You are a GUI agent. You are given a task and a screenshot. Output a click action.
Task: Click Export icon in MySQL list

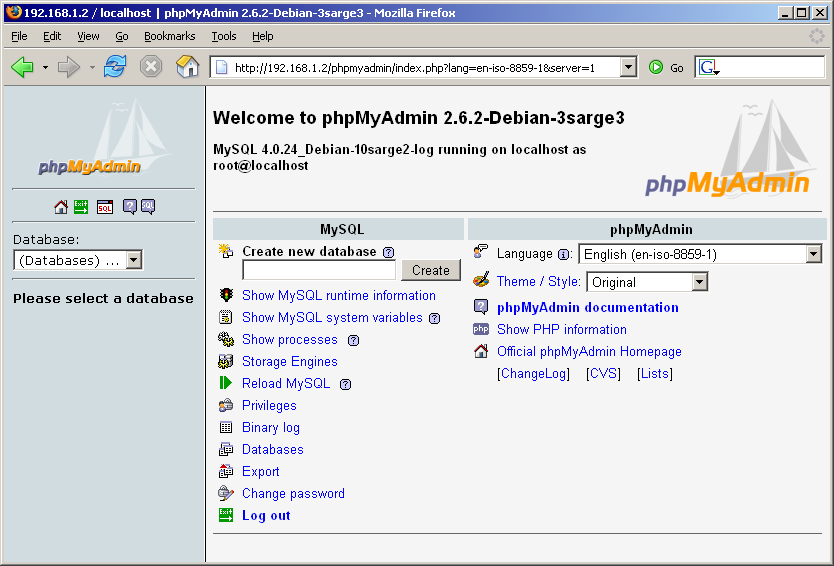click(x=226, y=471)
